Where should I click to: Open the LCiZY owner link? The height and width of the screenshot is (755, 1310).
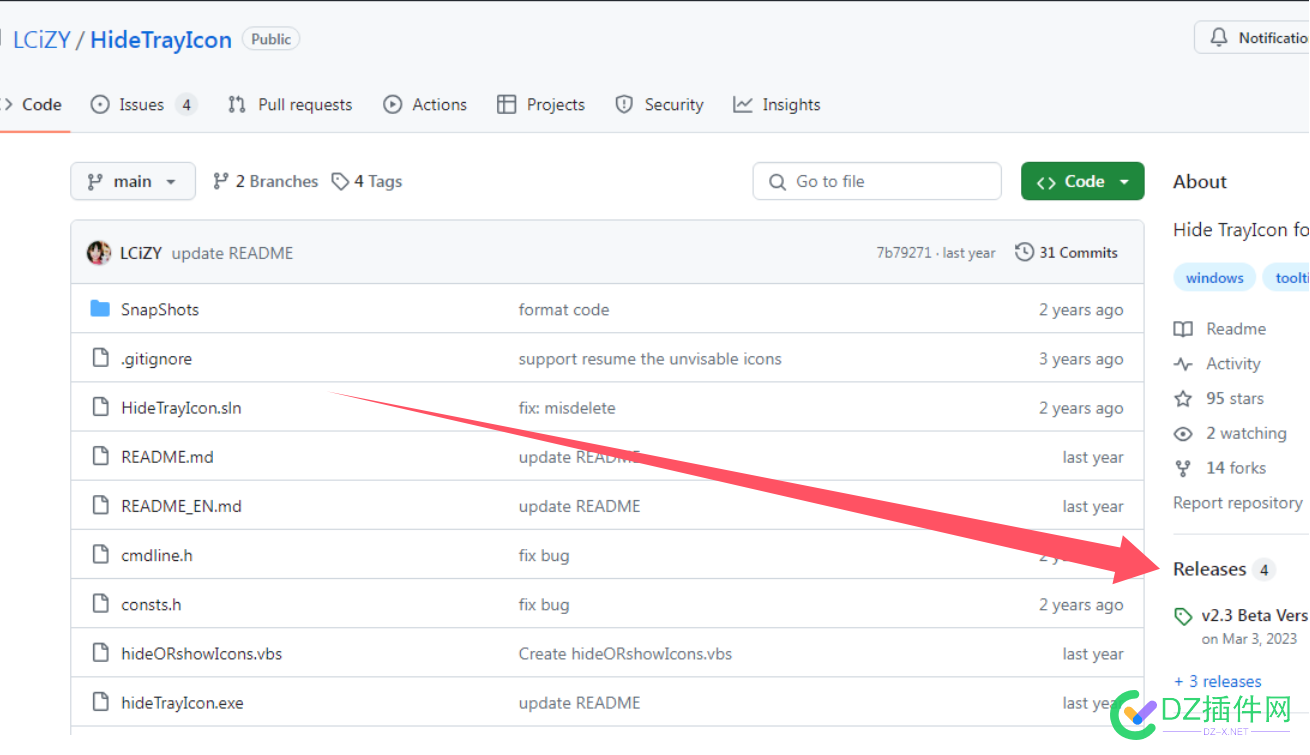[x=41, y=40]
